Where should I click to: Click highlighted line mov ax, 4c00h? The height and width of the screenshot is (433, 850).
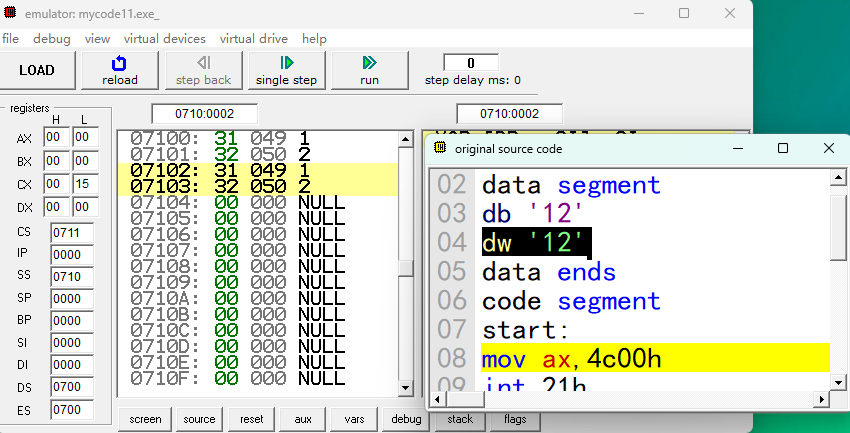[x=655, y=358]
